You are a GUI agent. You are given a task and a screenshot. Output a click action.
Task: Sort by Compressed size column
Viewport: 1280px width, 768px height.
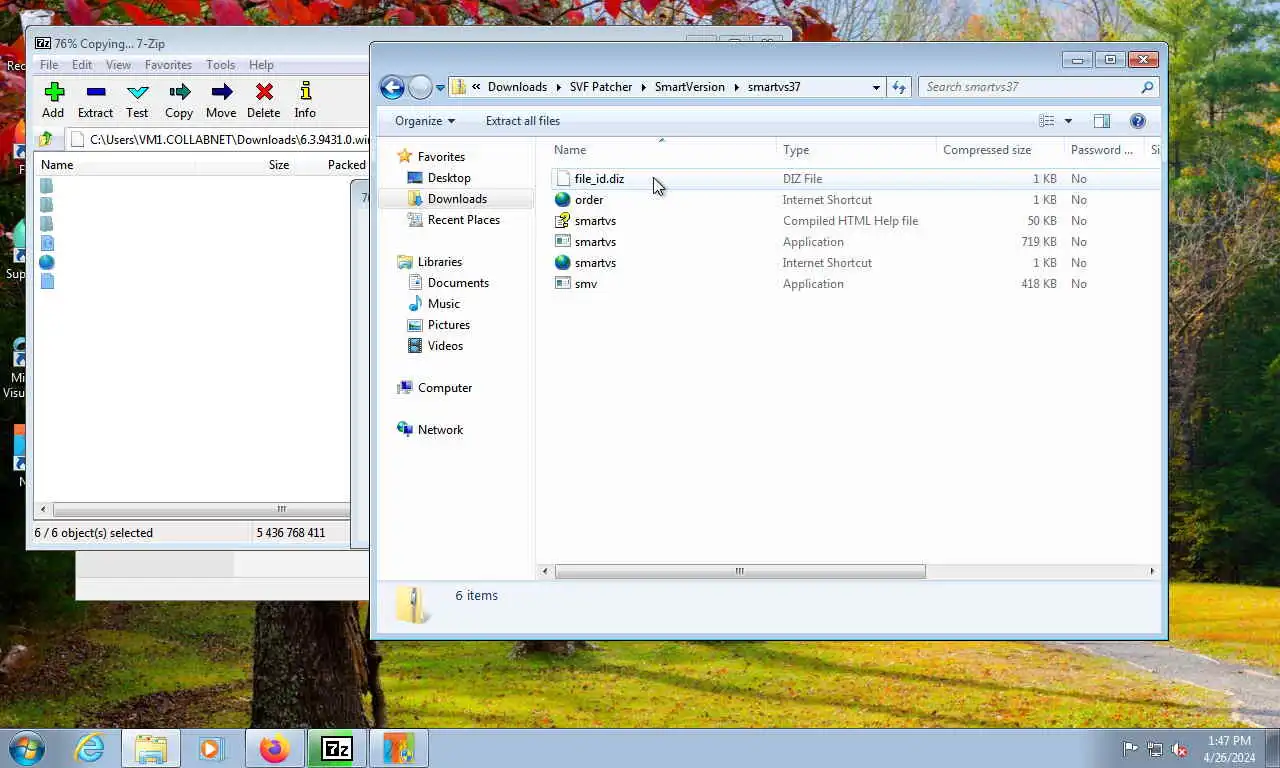tap(1000, 150)
